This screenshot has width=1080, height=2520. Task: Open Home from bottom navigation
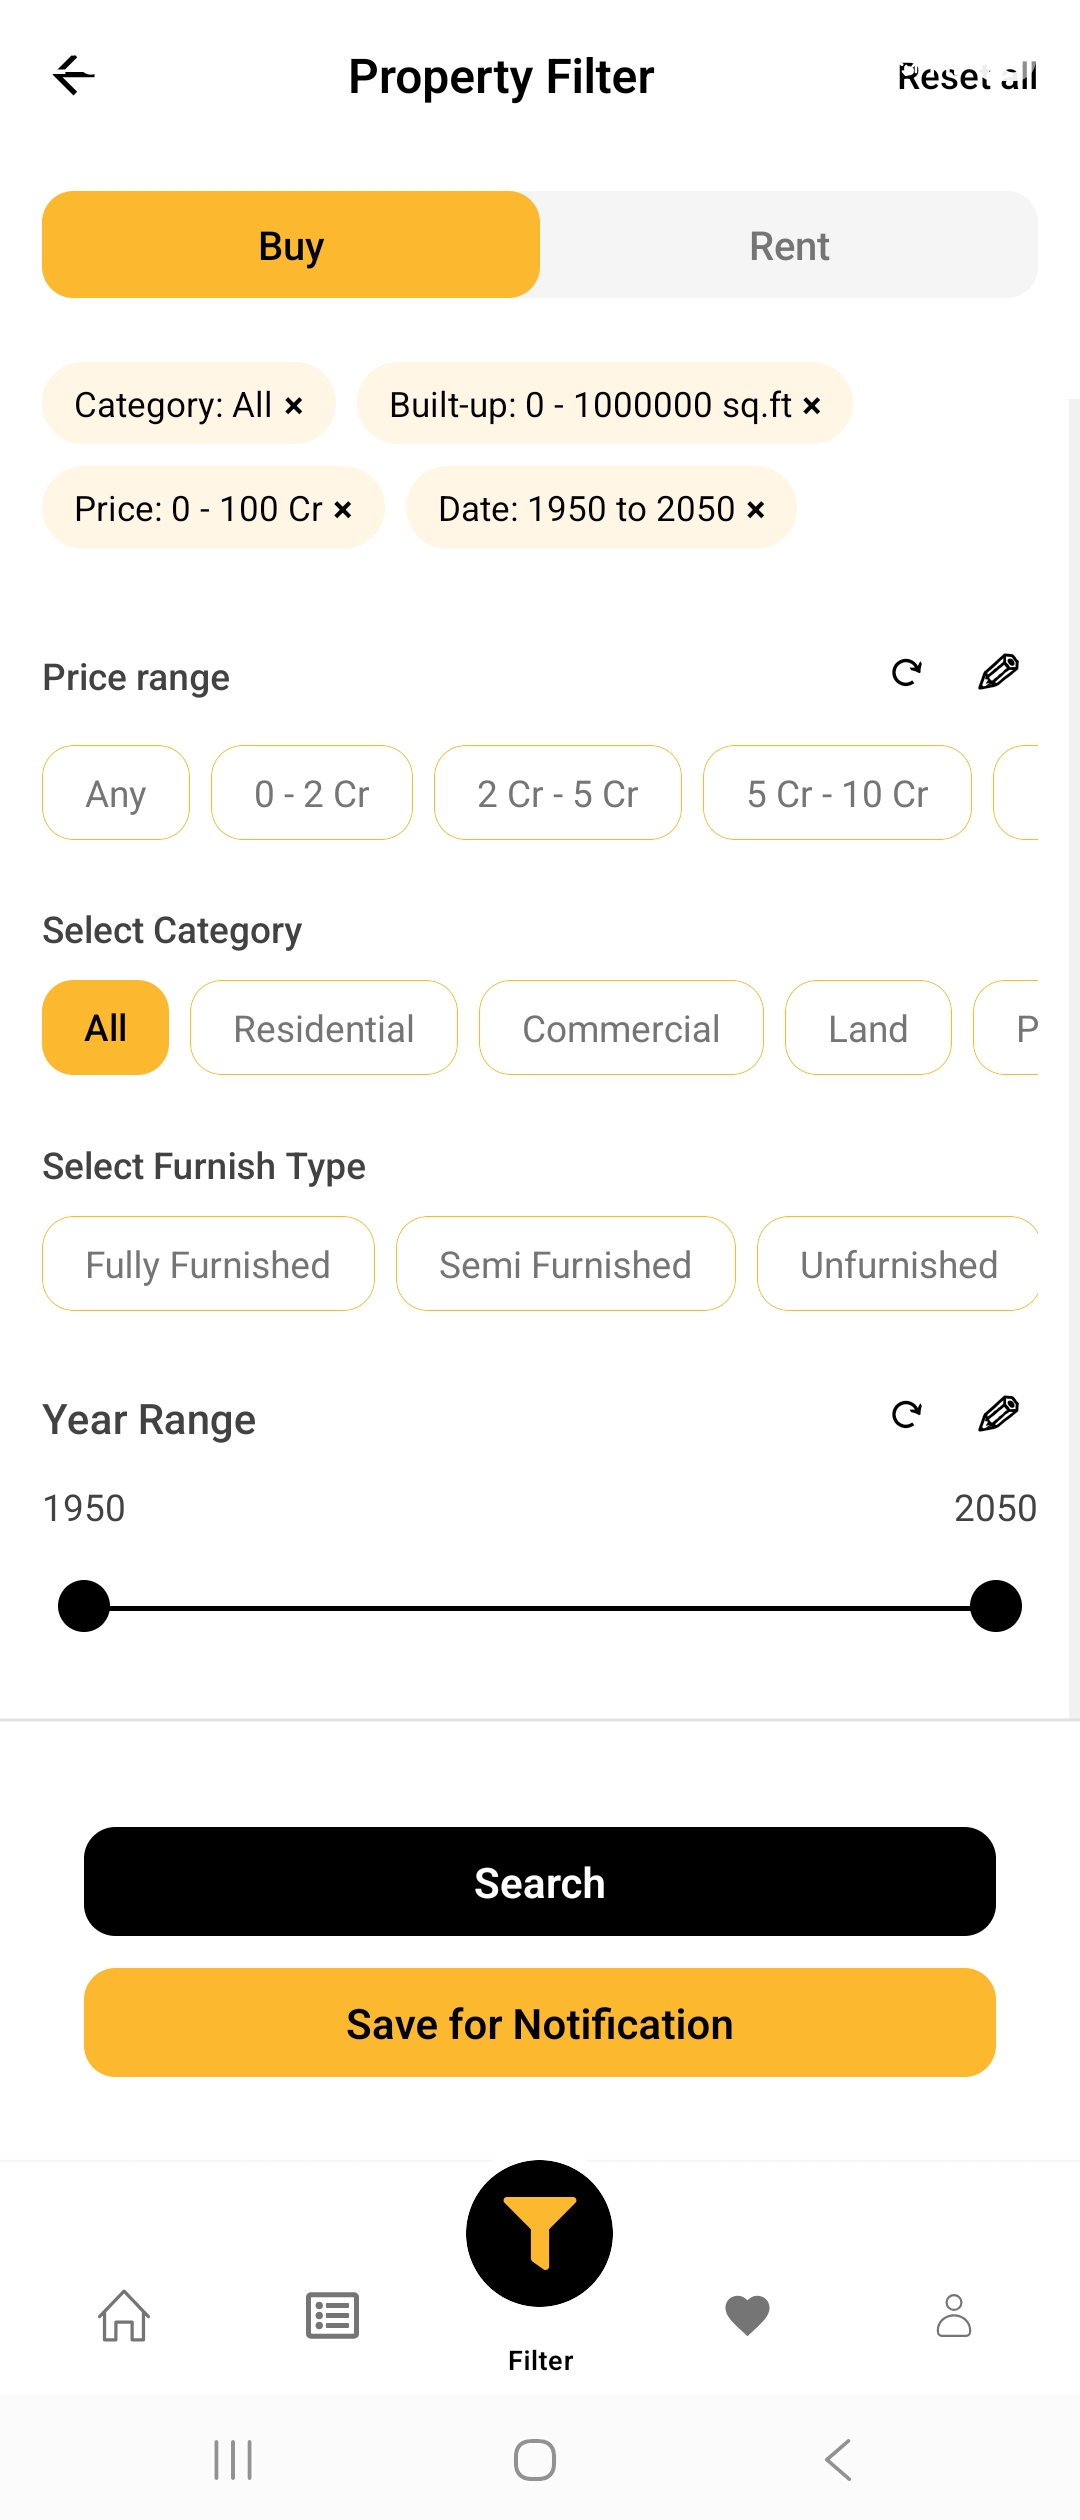(x=124, y=2316)
